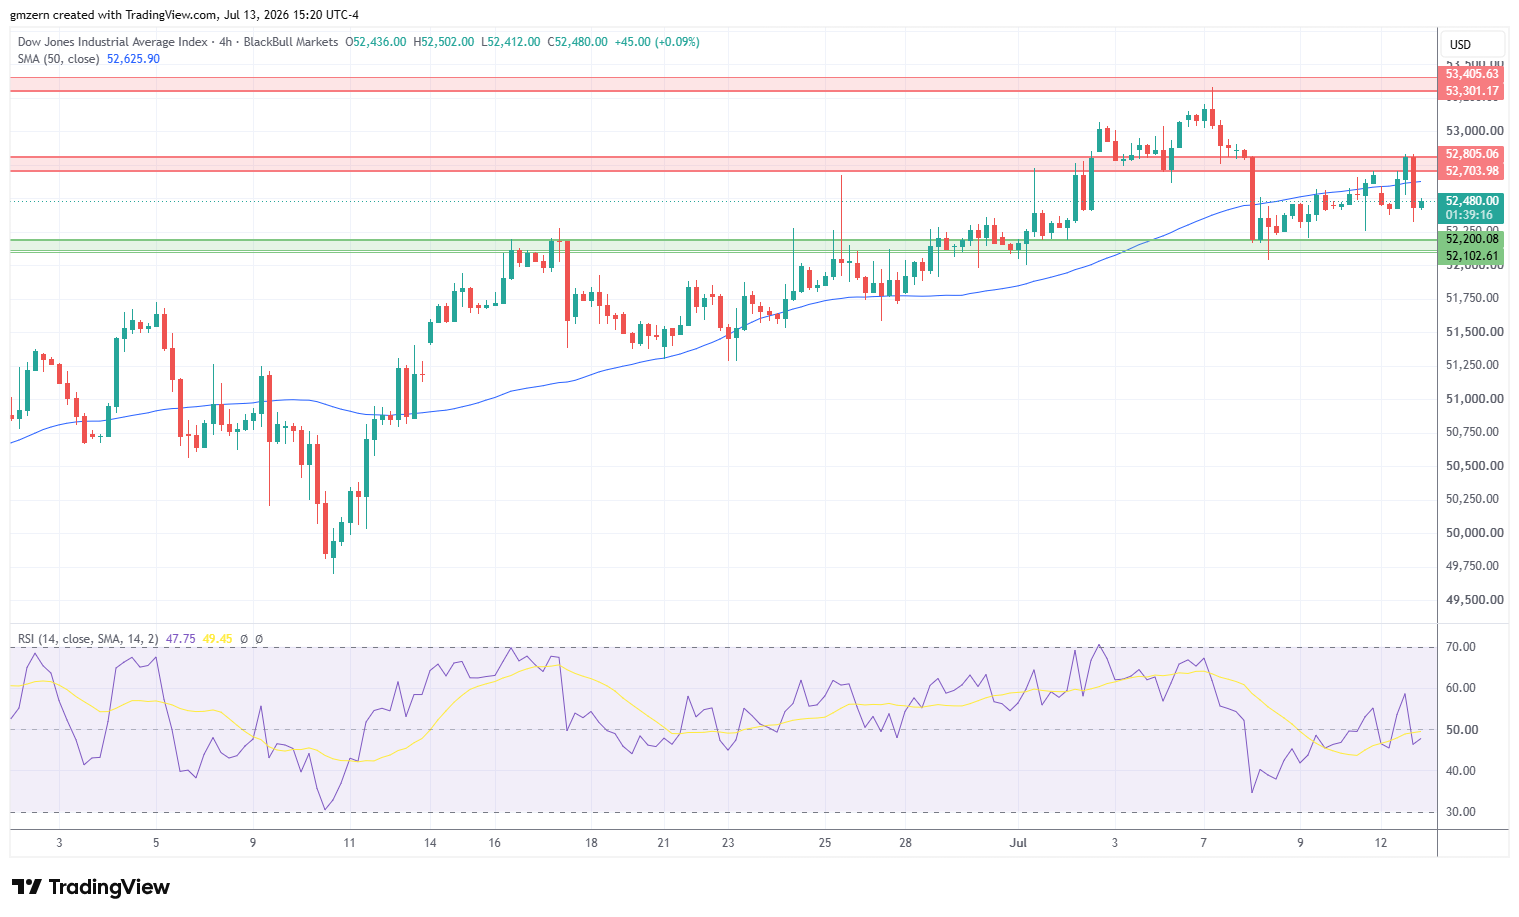Click the +45.00 (+0.09%) change value
The width and height of the screenshot is (1519, 917).
click(x=657, y=42)
